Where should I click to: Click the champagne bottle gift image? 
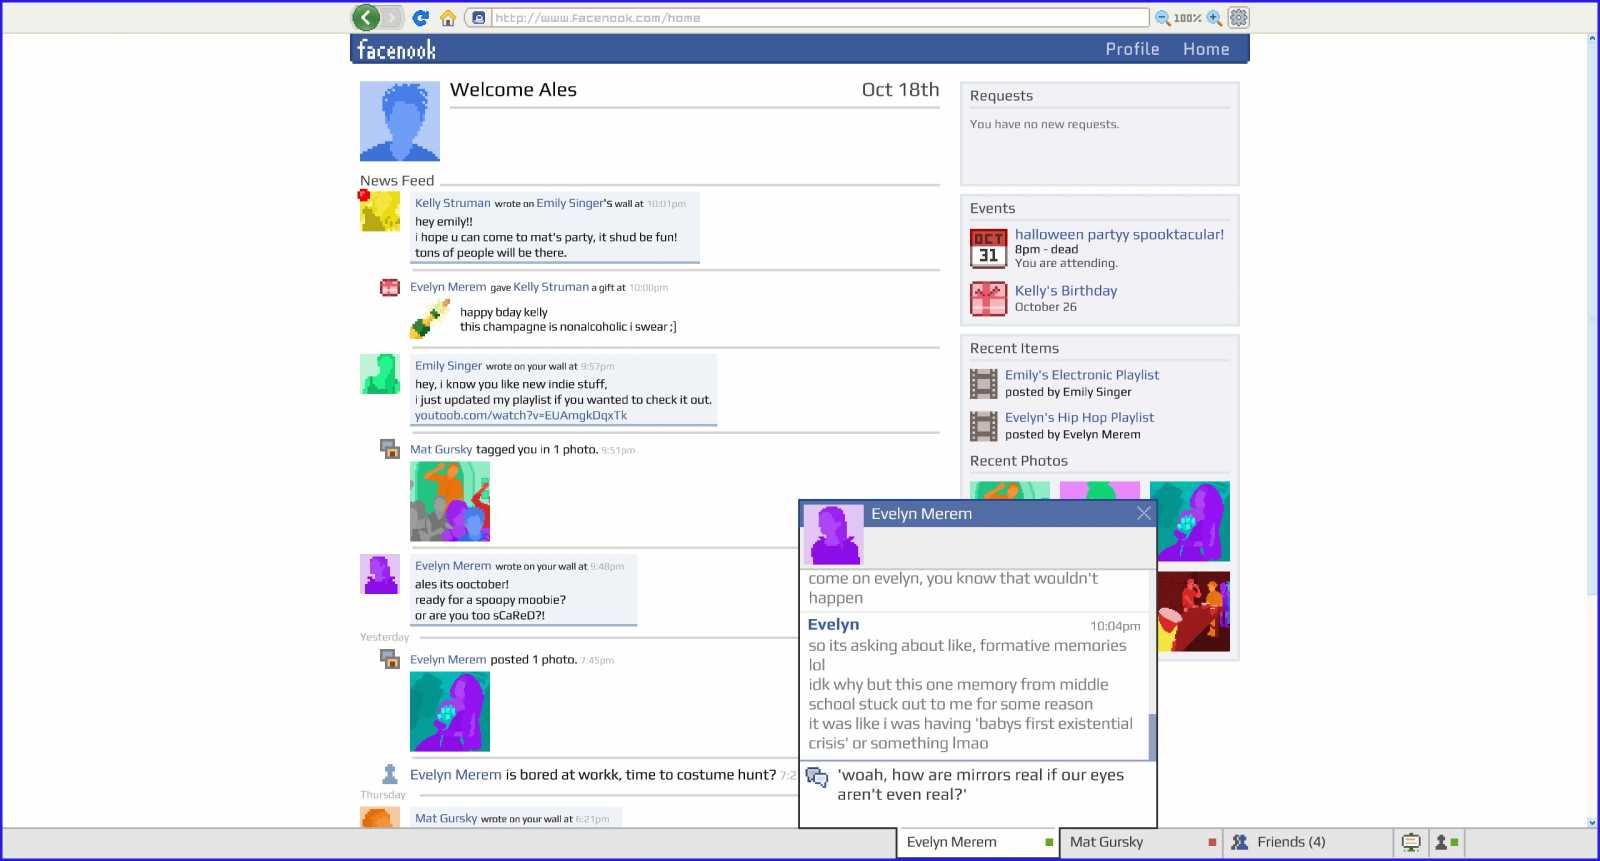430,319
